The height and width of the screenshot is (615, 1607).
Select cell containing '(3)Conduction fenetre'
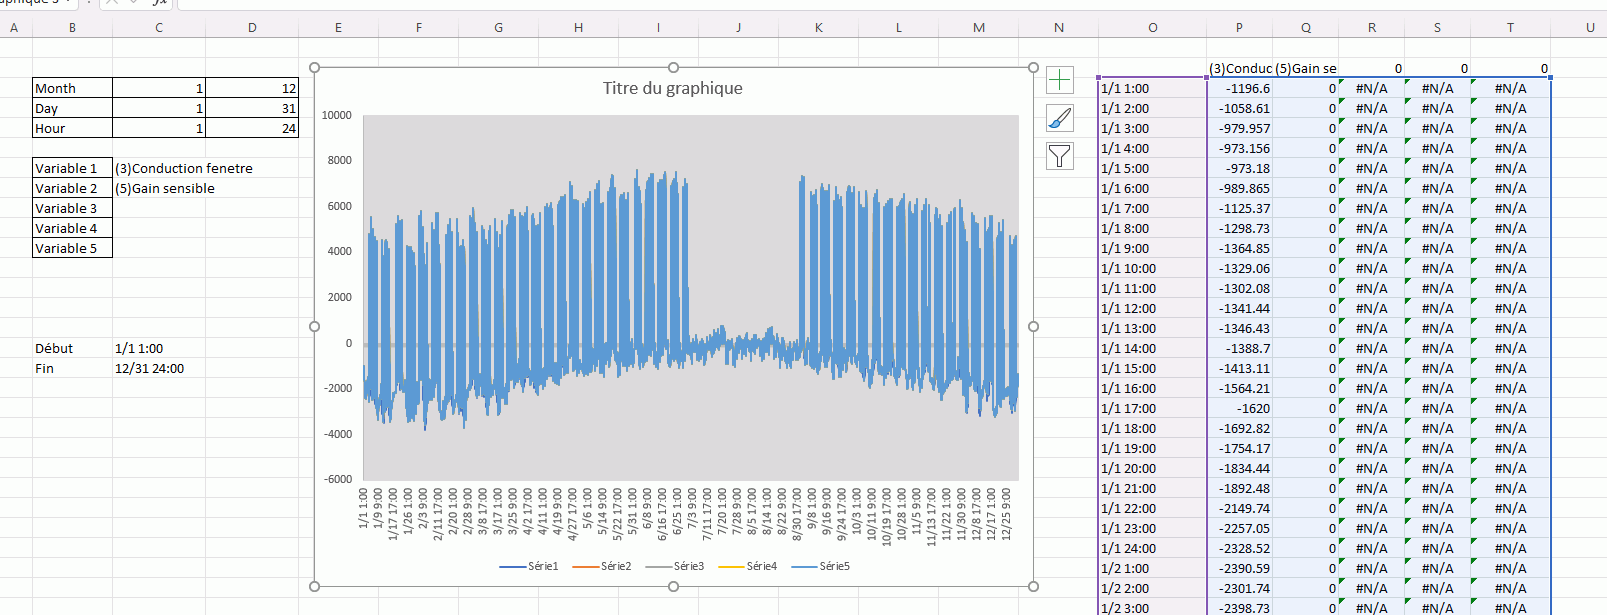(184, 168)
